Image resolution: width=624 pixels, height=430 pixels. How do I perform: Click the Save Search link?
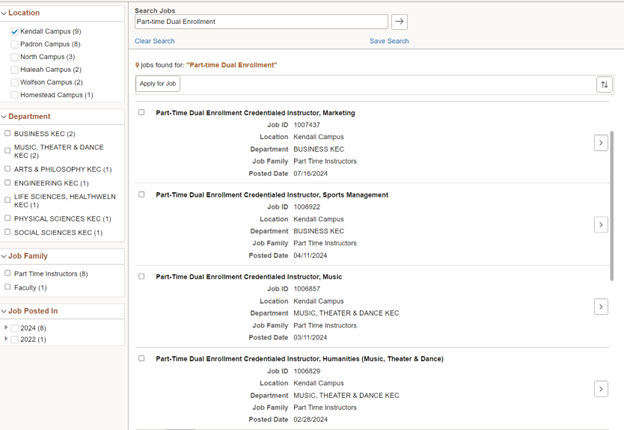click(x=389, y=41)
